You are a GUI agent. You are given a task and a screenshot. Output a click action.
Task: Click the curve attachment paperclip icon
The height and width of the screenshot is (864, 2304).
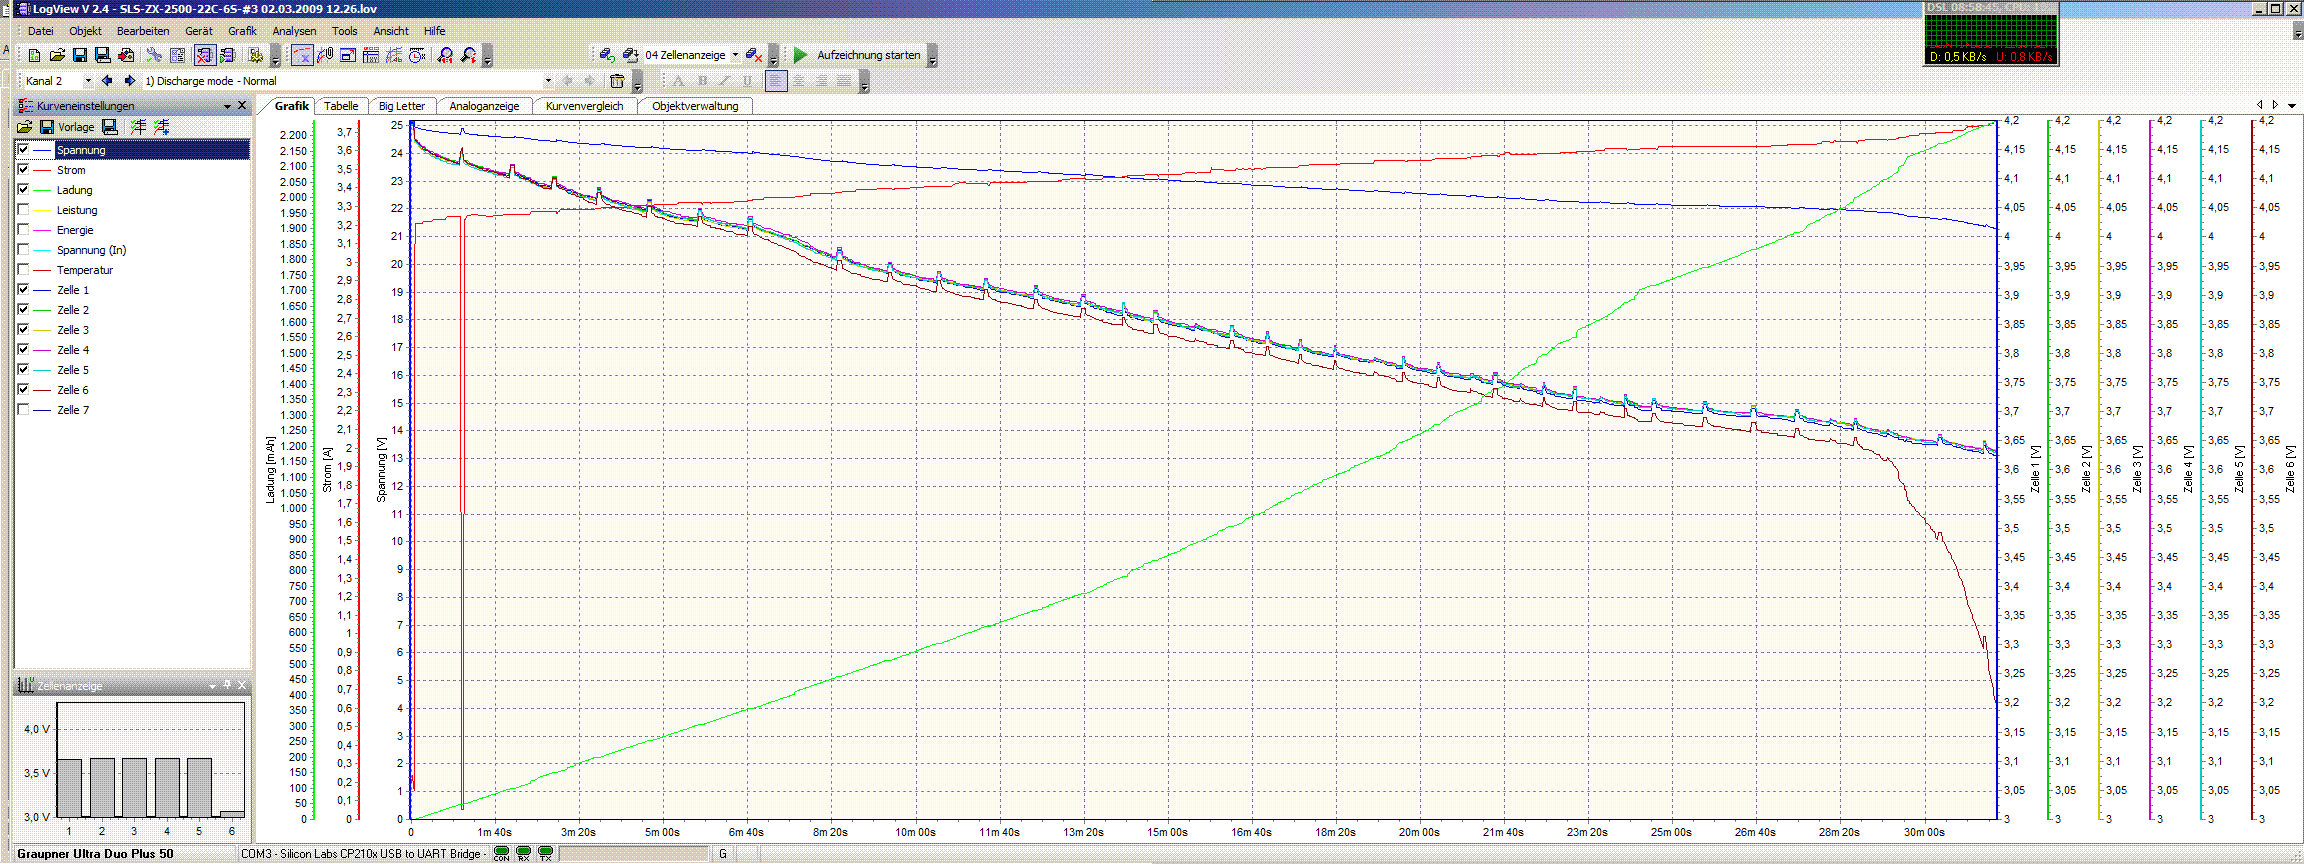325,56
